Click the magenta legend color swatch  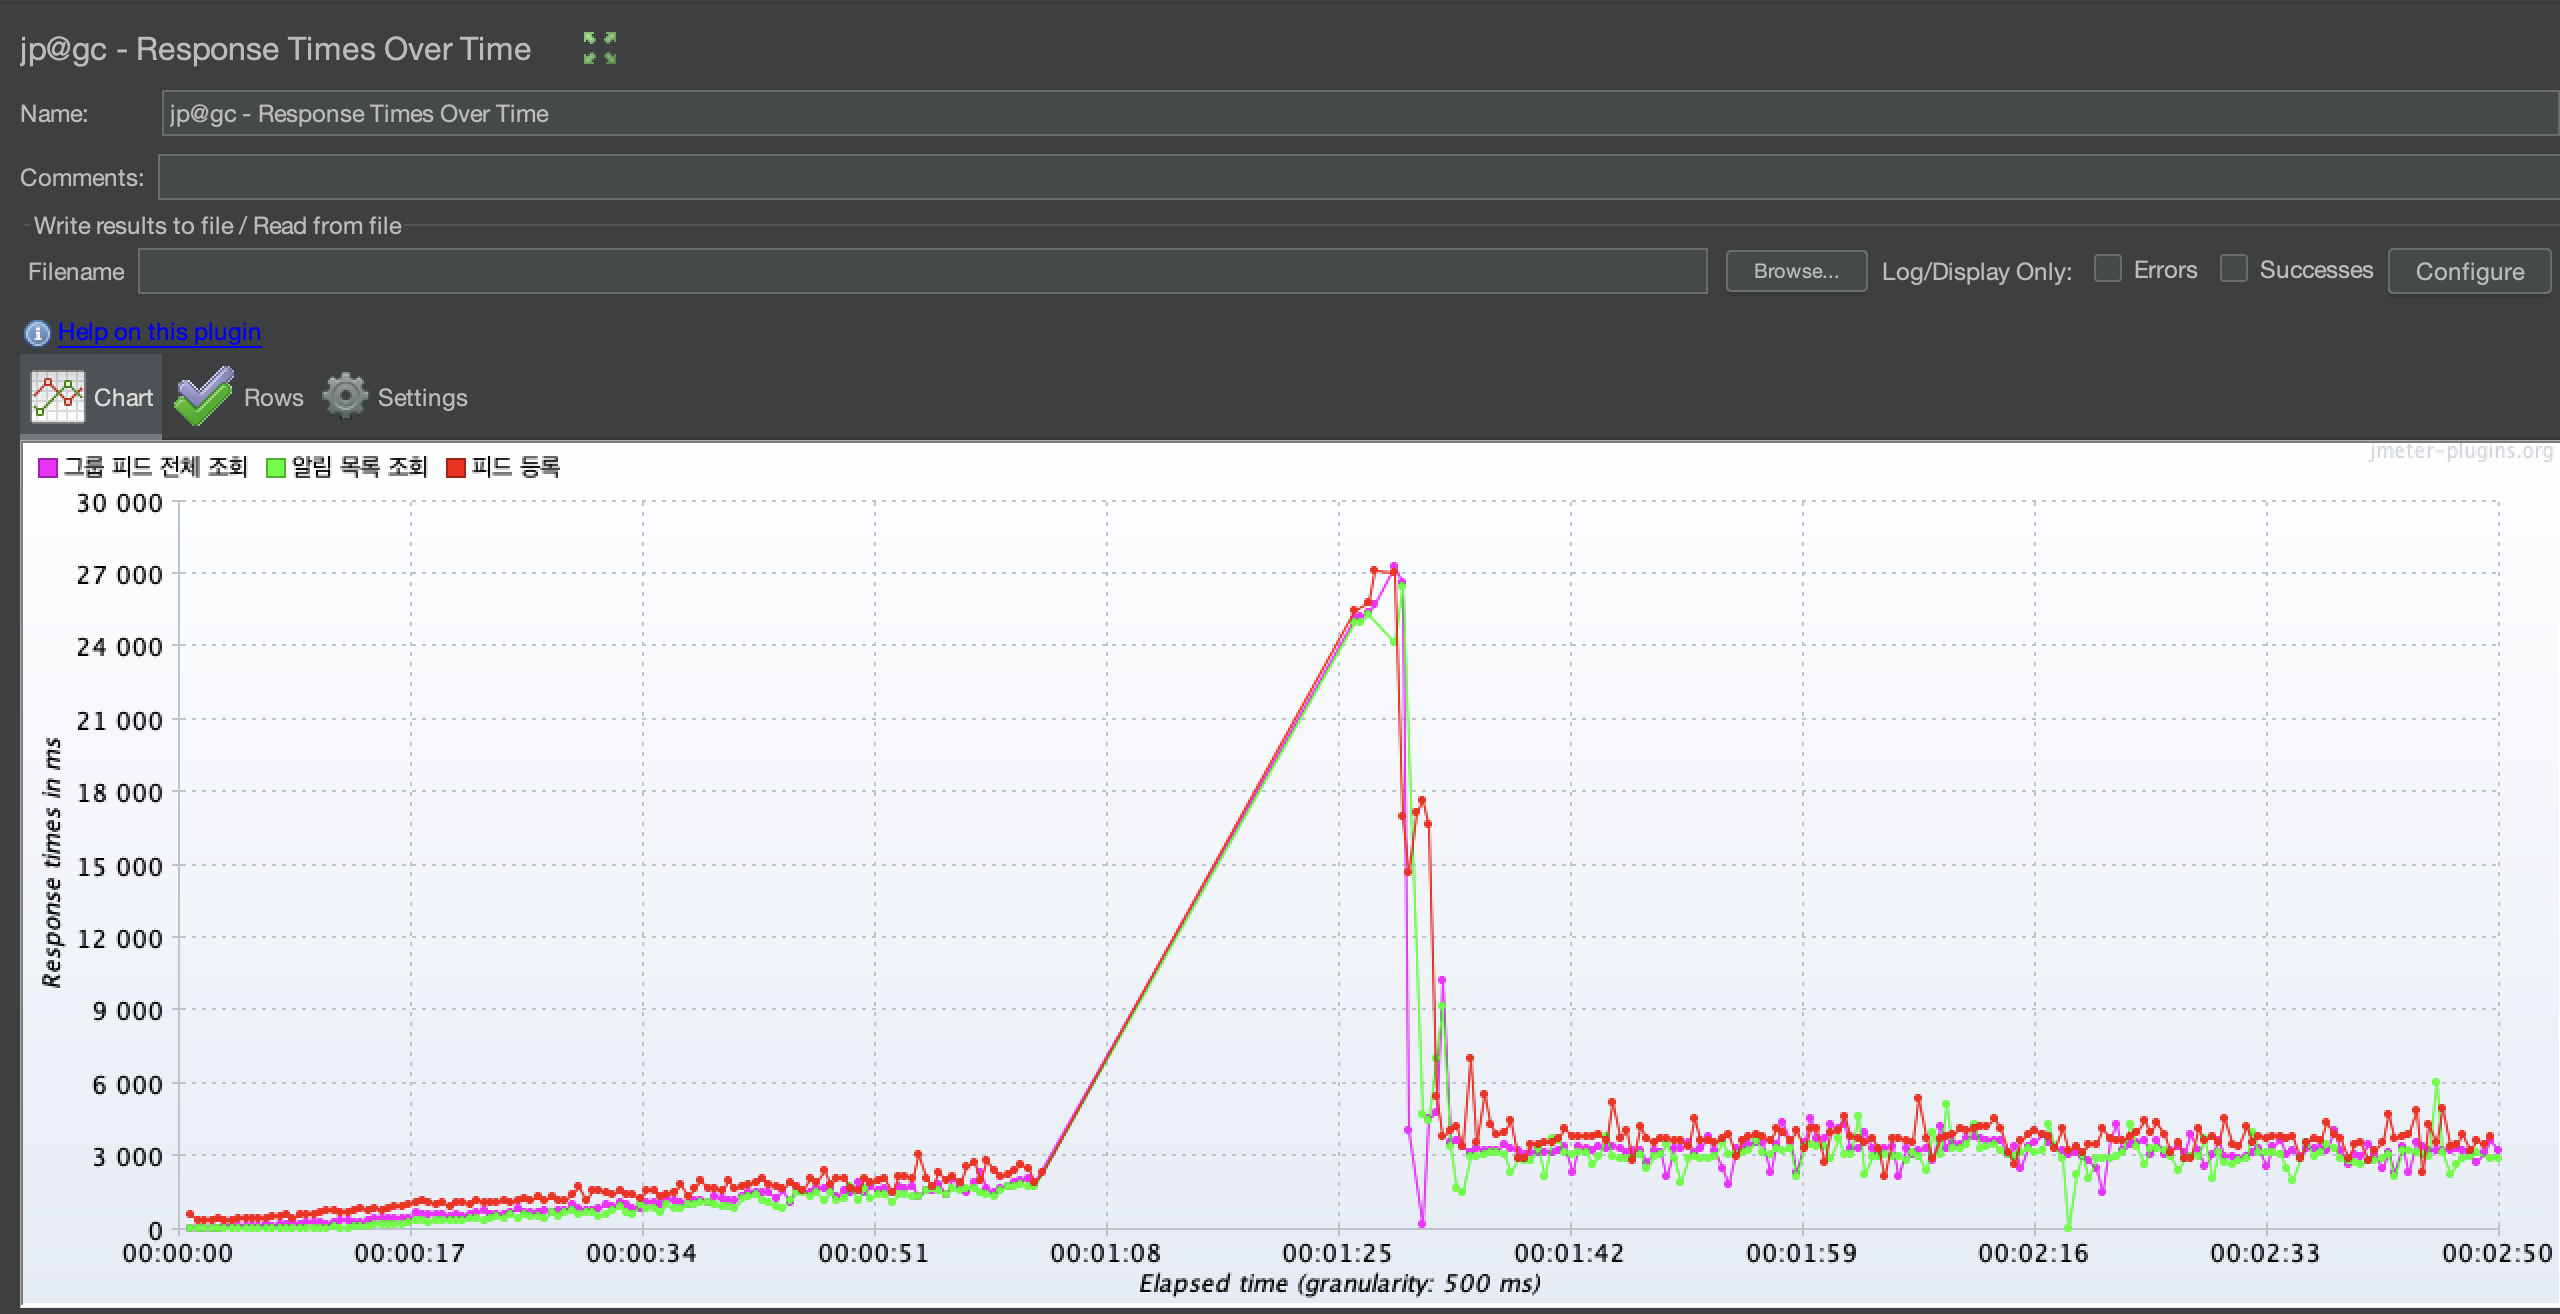[x=48, y=468]
